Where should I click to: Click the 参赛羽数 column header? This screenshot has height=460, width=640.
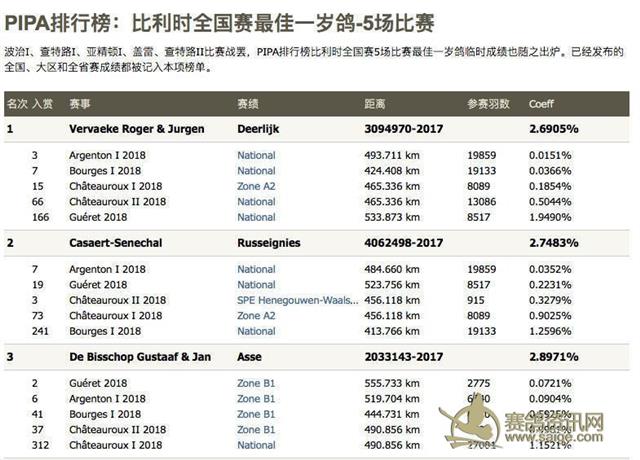tap(489, 104)
